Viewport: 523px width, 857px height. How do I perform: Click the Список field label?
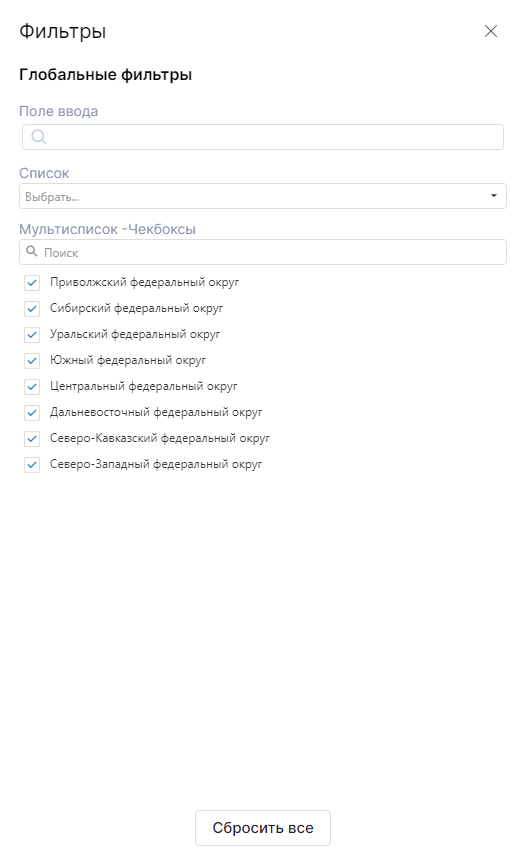pyautogui.click(x=44, y=173)
